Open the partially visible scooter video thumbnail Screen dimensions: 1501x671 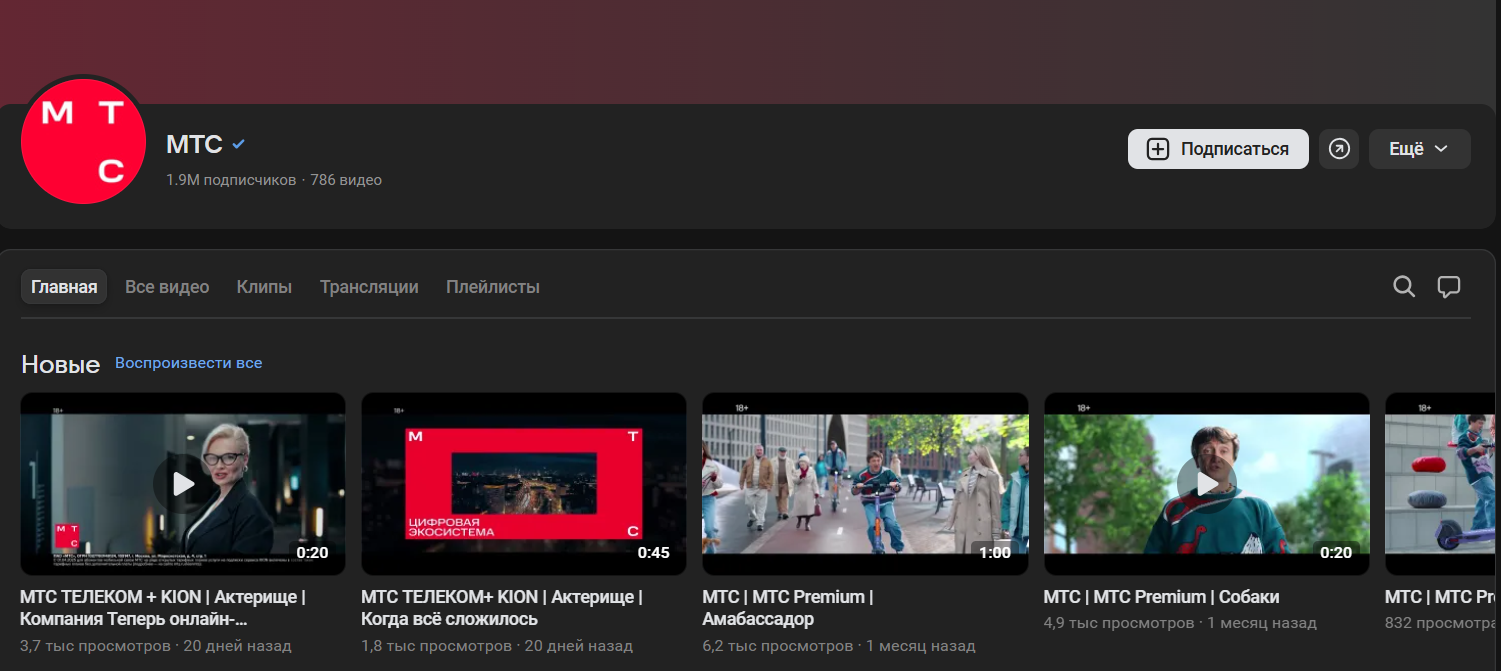[1442, 484]
